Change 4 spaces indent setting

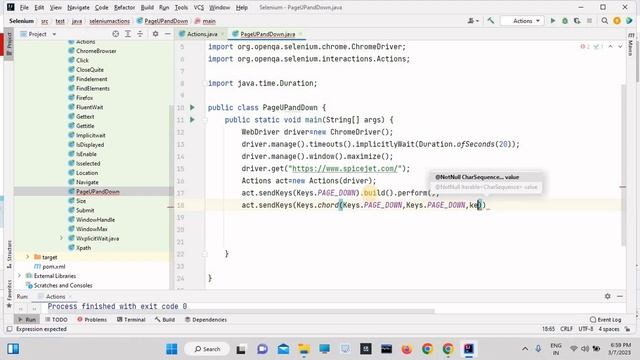point(608,329)
